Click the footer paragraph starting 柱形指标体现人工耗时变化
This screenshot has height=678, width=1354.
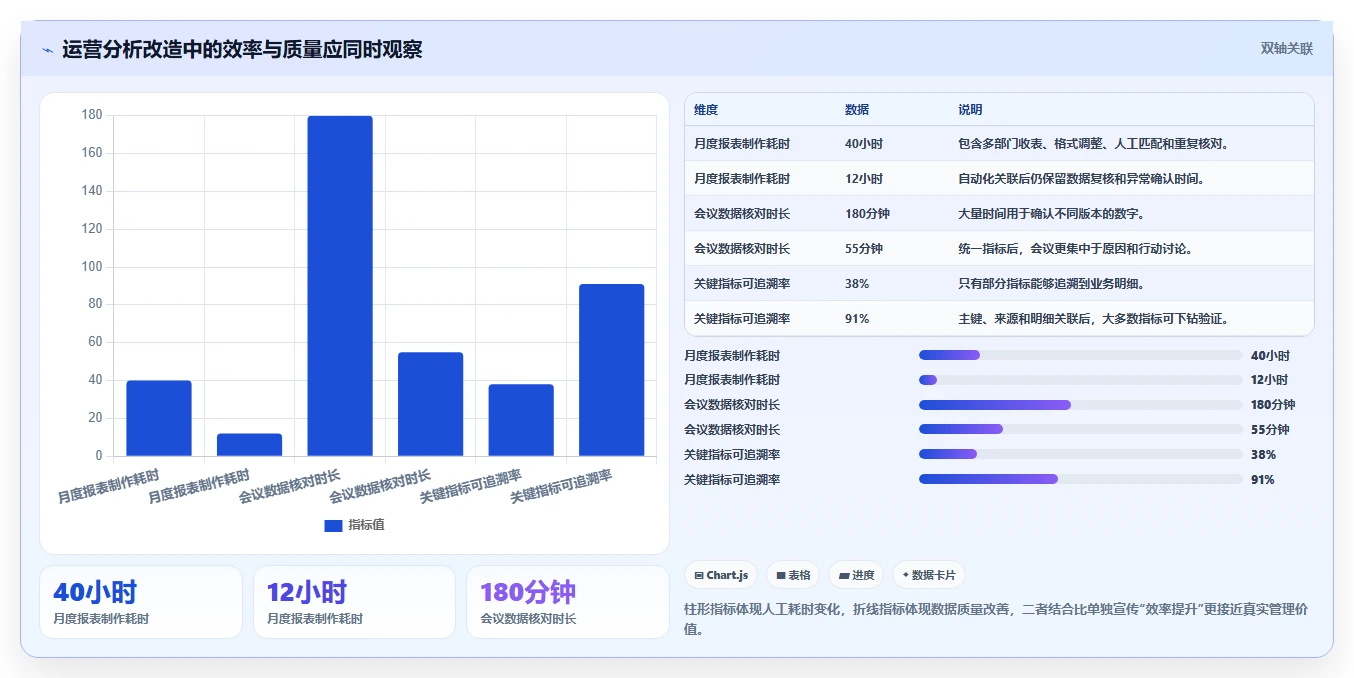(996, 619)
